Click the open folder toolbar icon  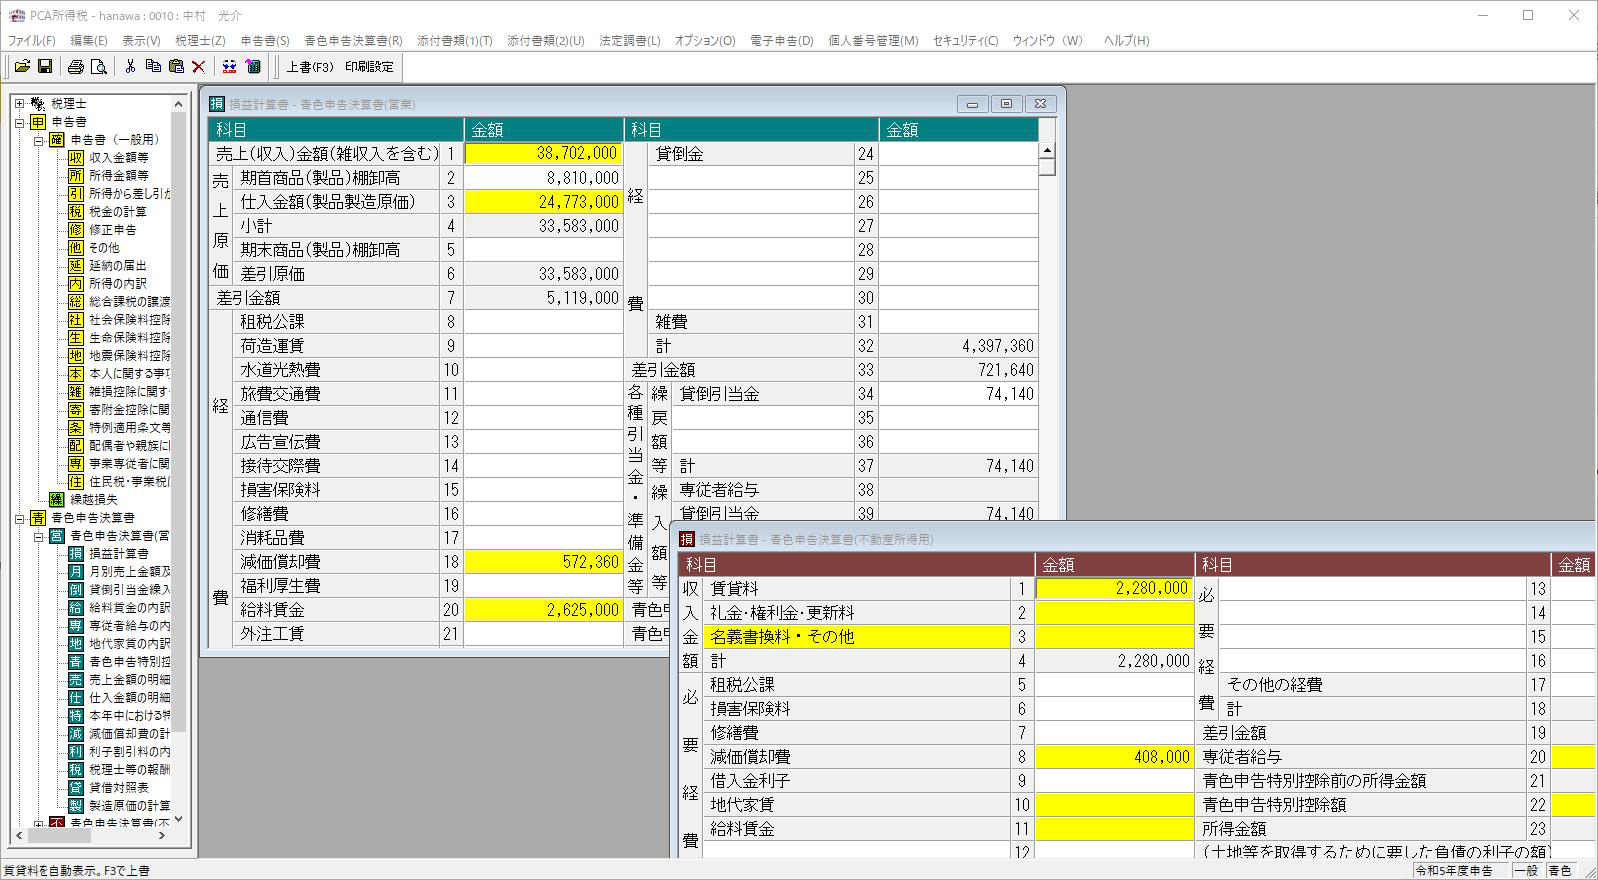coord(22,66)
